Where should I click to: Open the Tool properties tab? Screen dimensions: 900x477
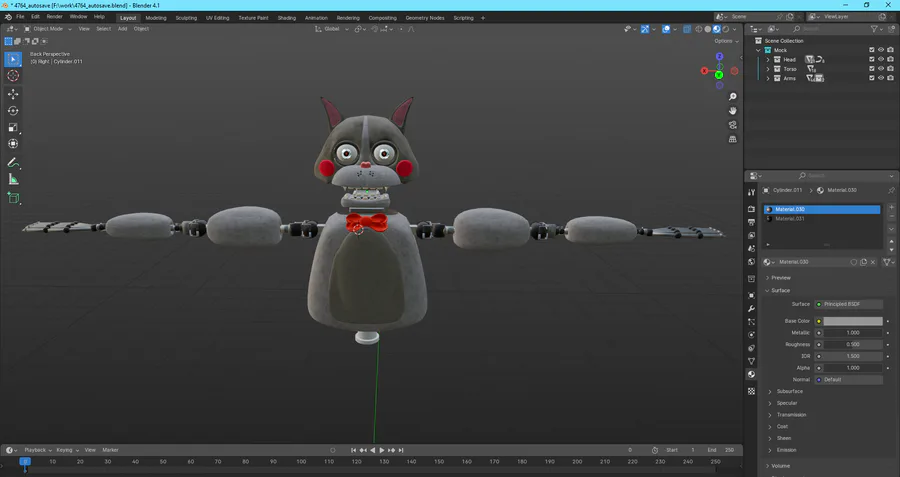(x=751, y=193)
